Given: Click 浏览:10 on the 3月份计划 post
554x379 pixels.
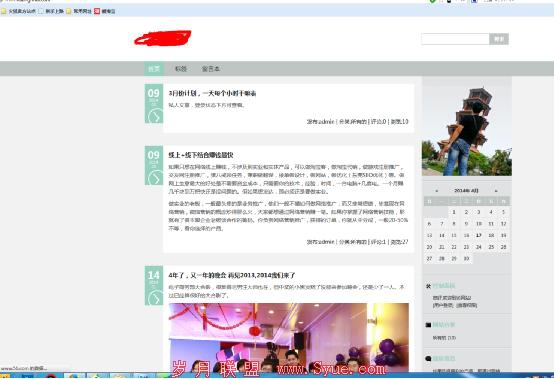Looking at the screenshot, I should coord(399,122).
